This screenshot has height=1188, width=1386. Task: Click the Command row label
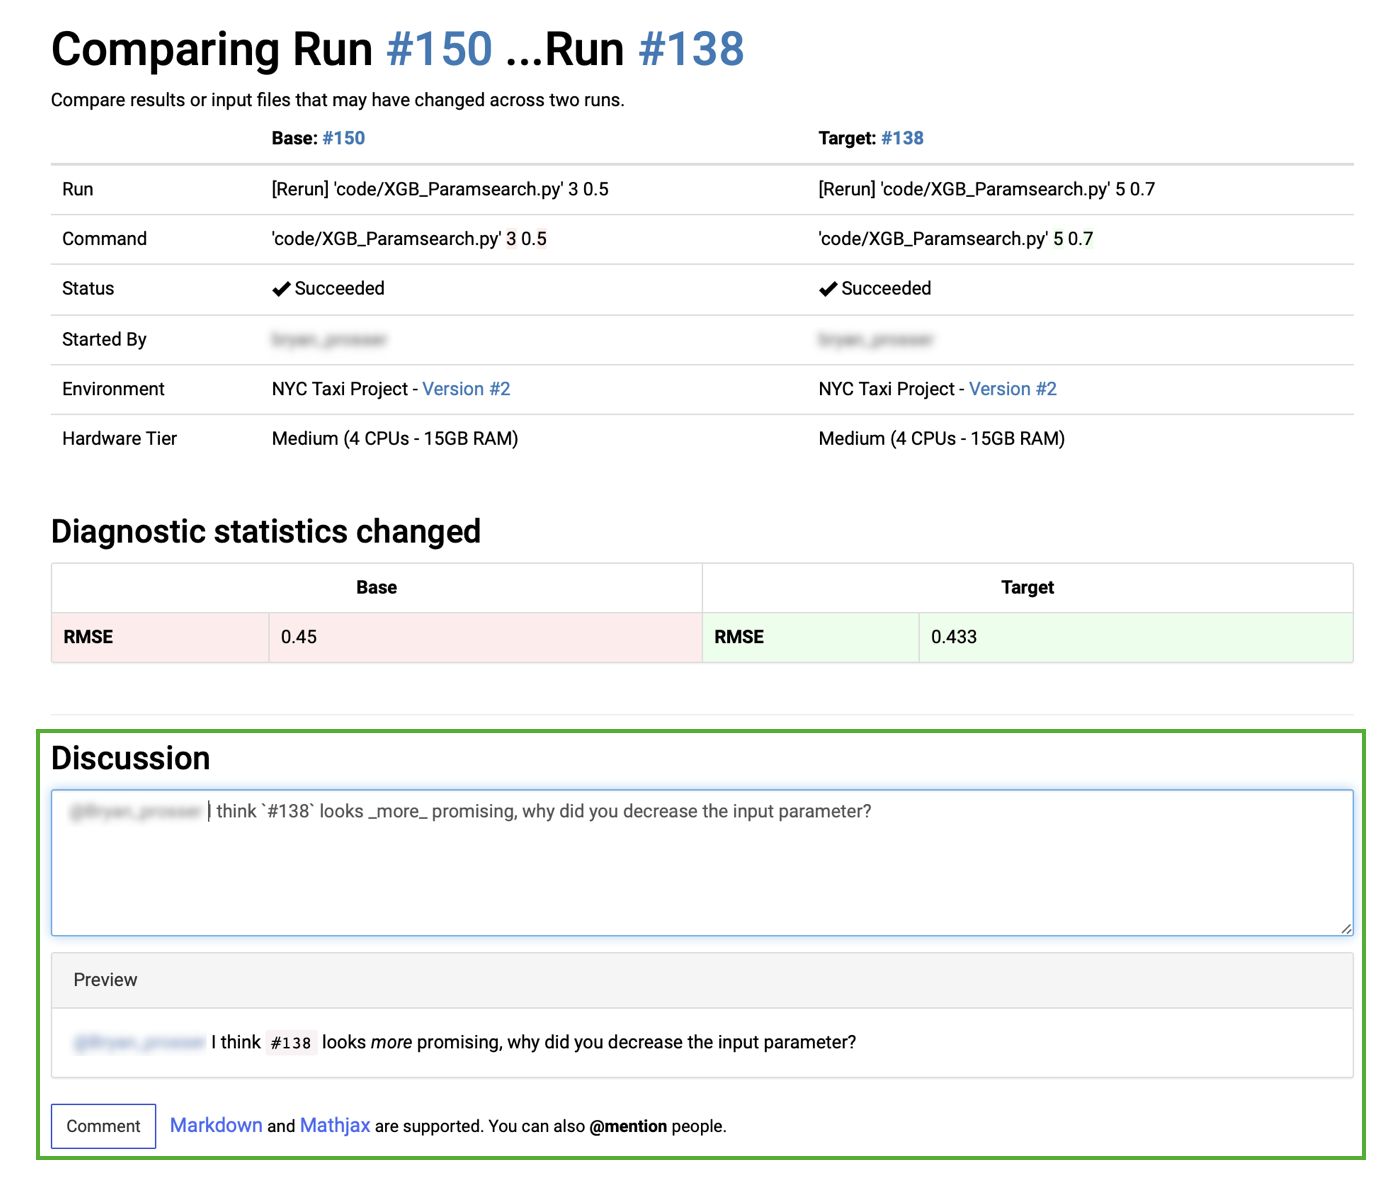[x=104, y=239]
